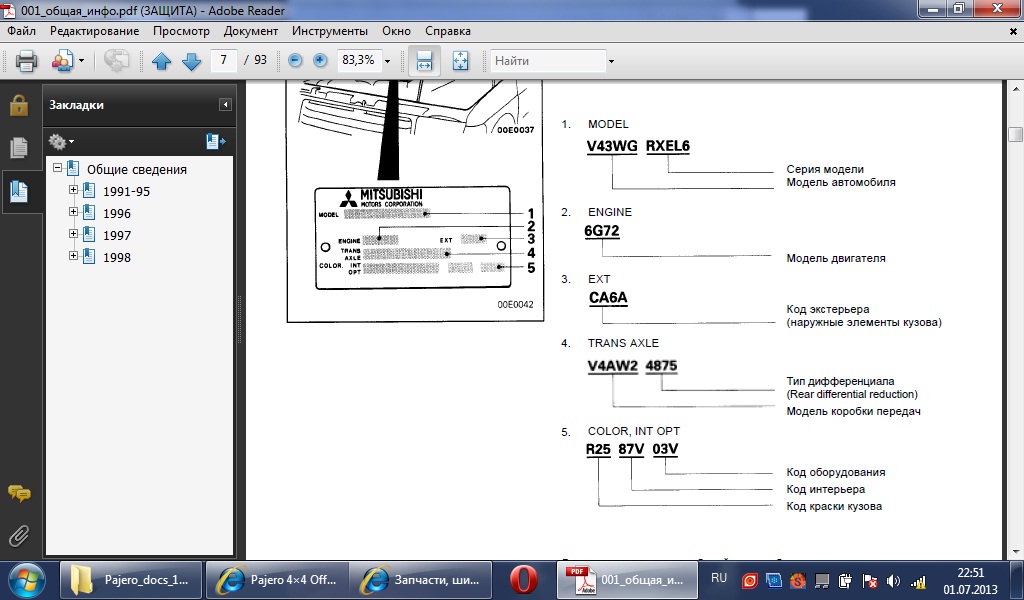Expand the 1991-95 bookmark node
This screenshot has height=600, width=1024.
[x=73, y=190]
